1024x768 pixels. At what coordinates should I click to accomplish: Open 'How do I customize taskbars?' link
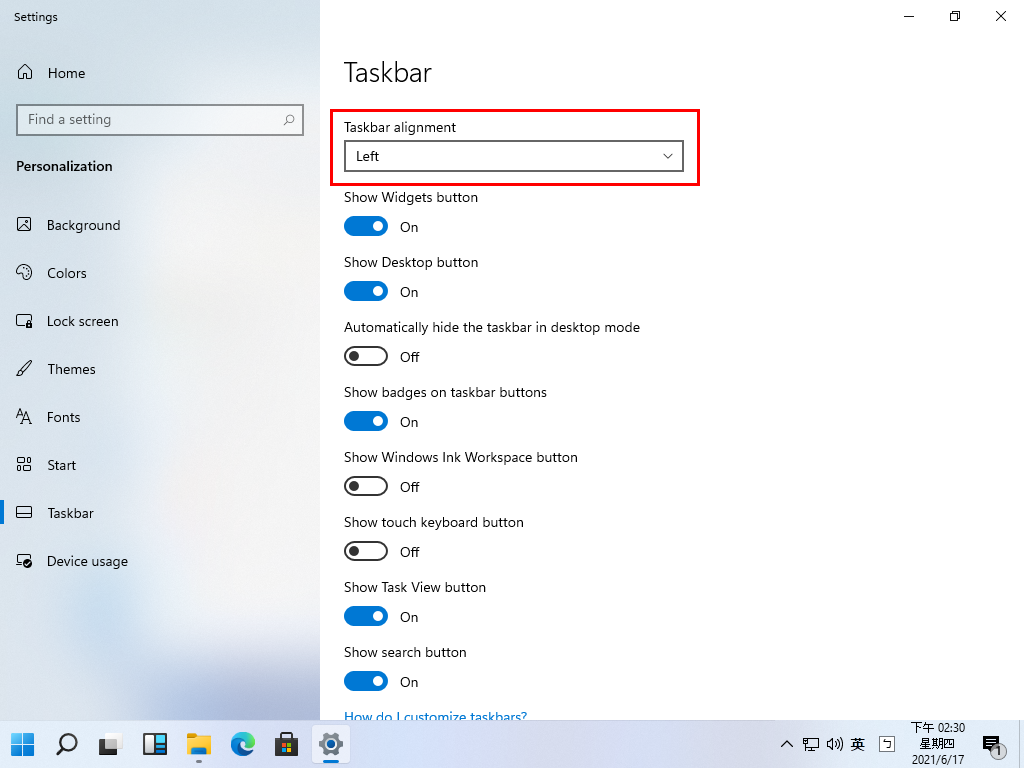tap(436, 715)
